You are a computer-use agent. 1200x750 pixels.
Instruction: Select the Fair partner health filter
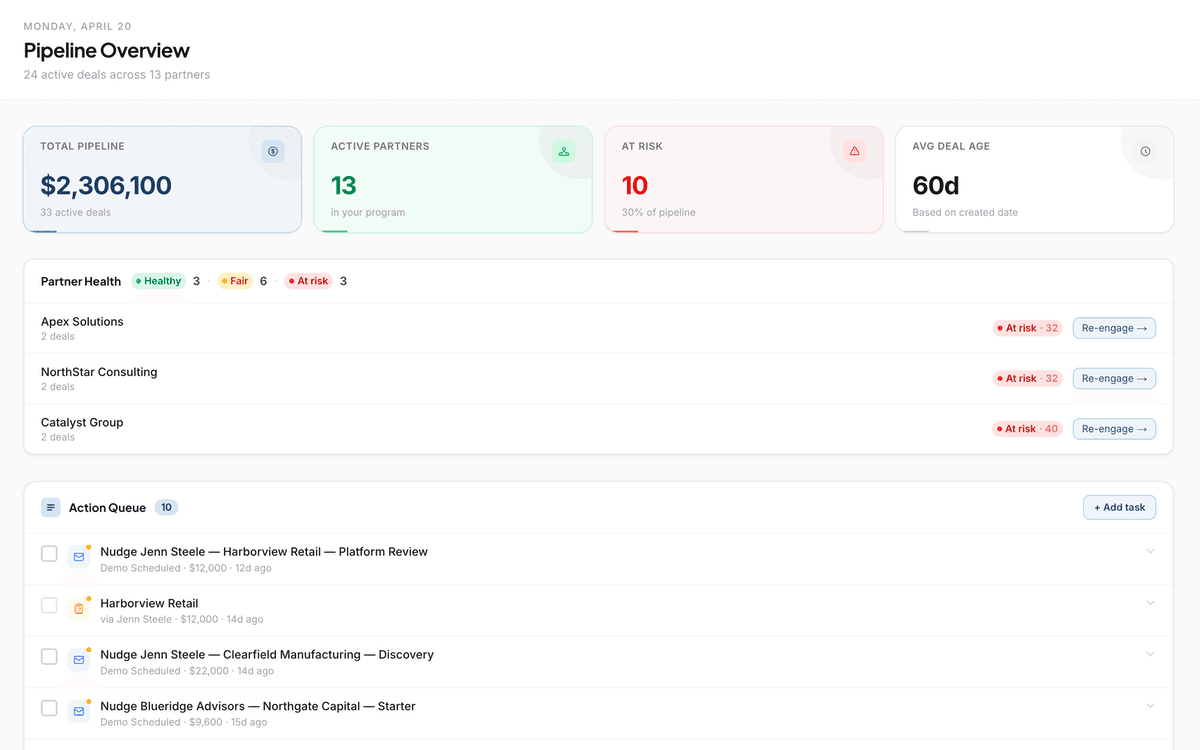(235, 281)
